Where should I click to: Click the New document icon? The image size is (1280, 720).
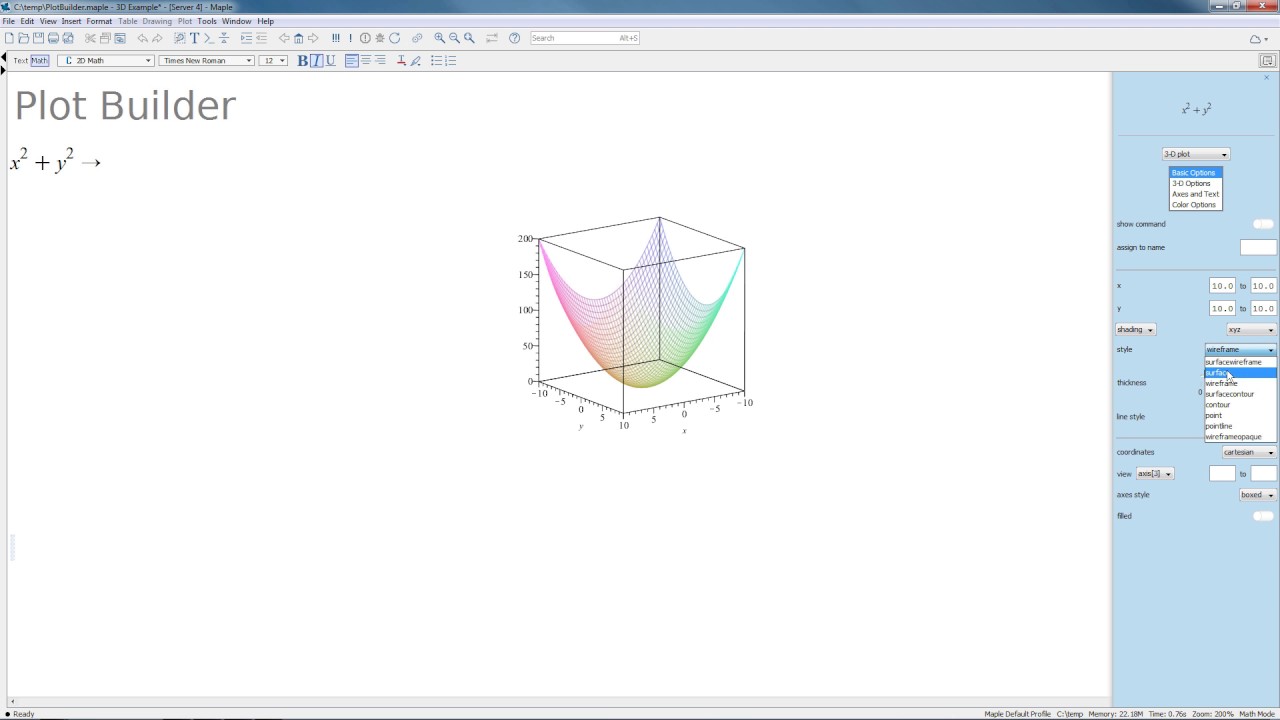click(x=9, y=38)
